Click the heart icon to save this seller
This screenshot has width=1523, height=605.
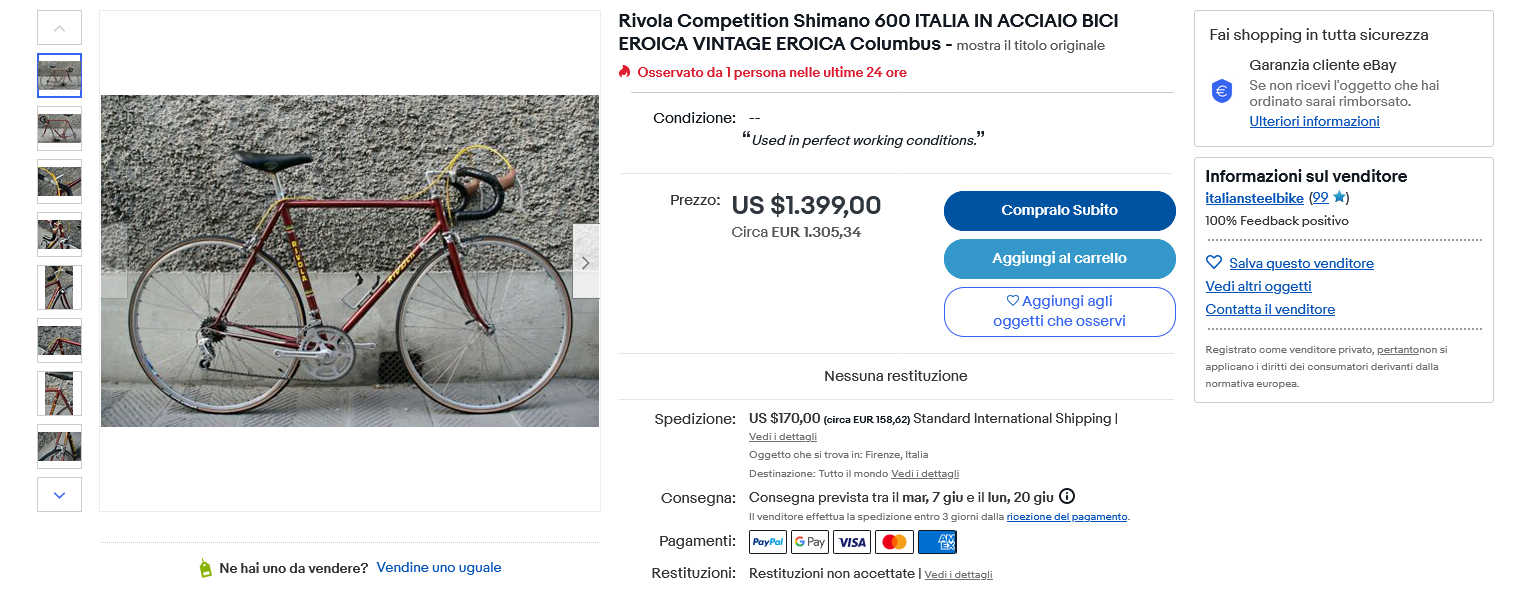point(1214,263)
